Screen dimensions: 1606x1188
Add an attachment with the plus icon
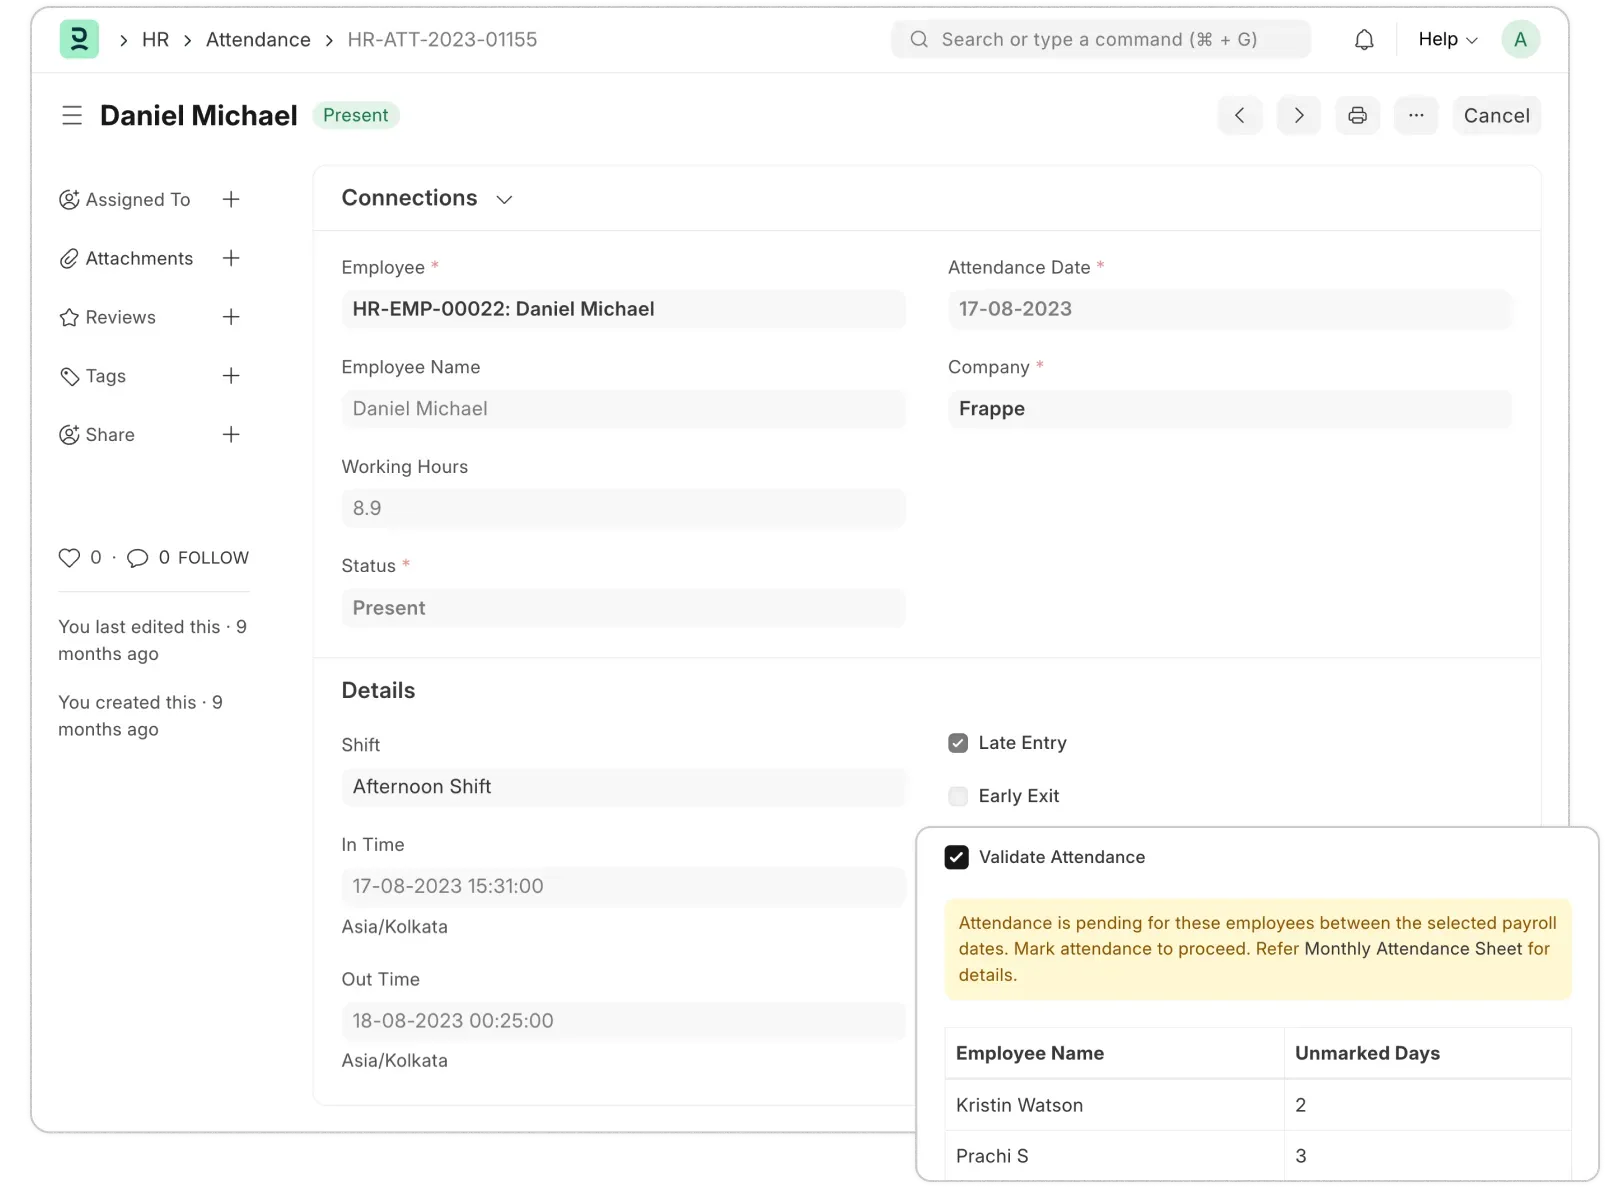coord(231,258)
